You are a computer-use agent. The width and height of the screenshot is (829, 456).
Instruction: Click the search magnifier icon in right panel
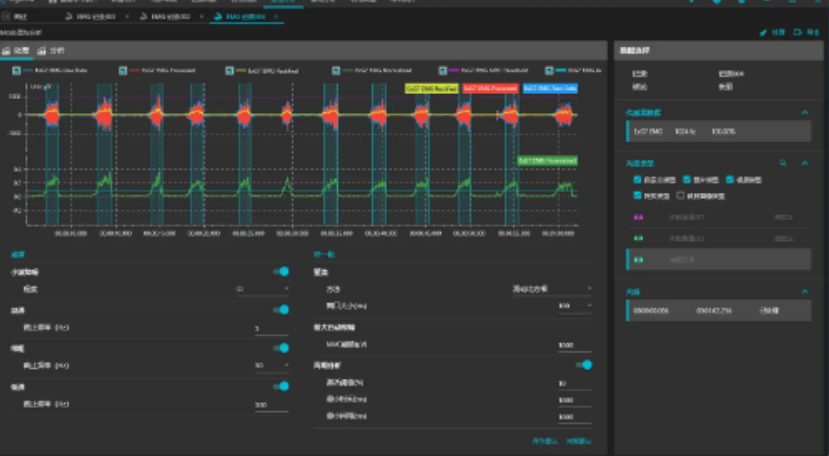[783, 161]
